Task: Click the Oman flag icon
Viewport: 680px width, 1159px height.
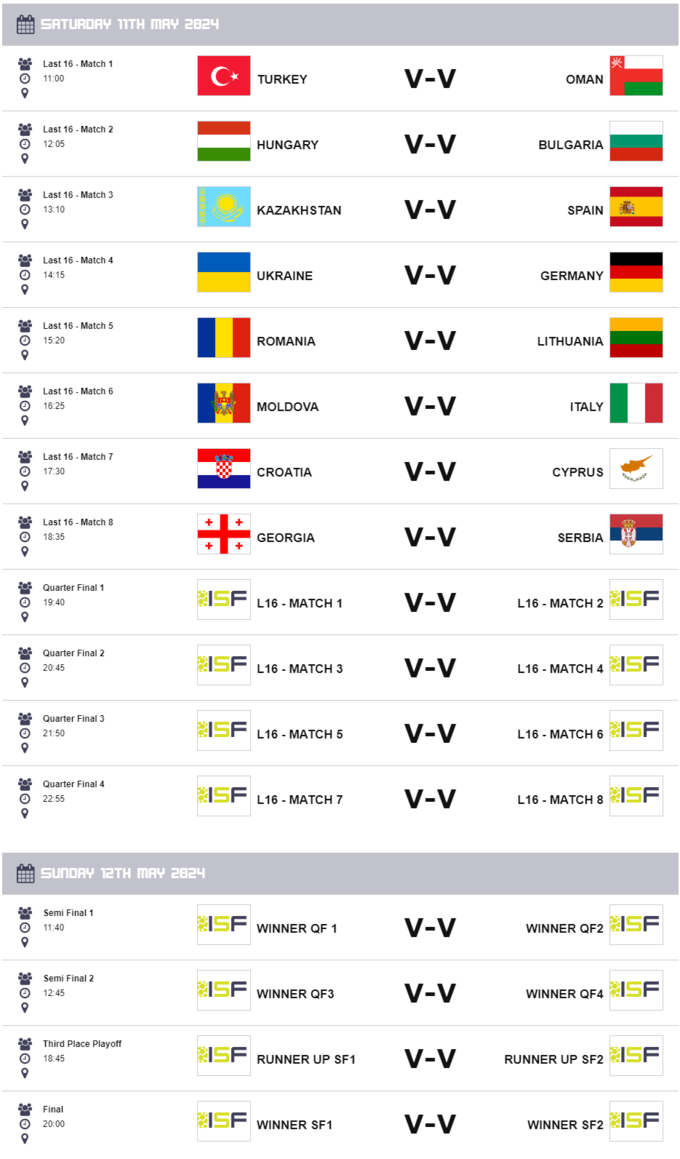Action: click(x=636, y=76)
